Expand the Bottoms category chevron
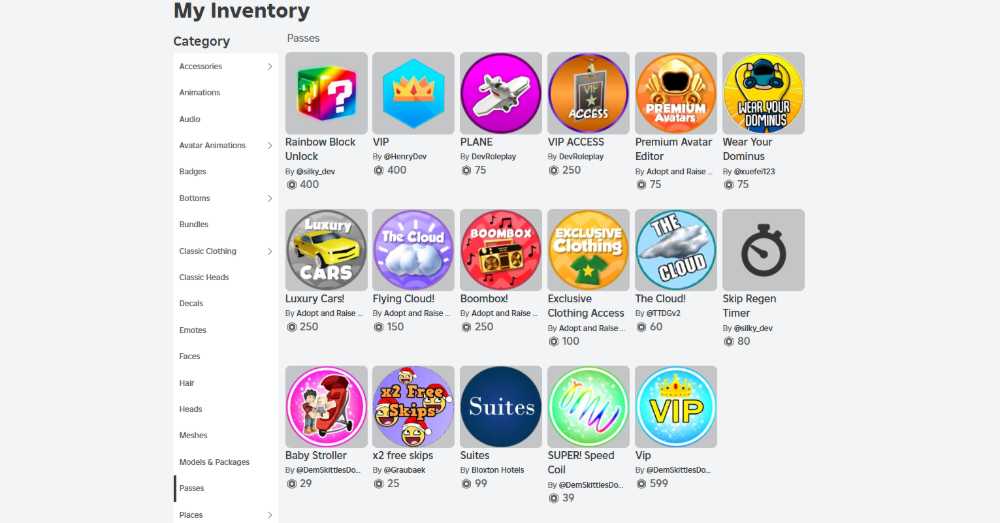This screenshot has height=523, width=1000. pos(270,198)
